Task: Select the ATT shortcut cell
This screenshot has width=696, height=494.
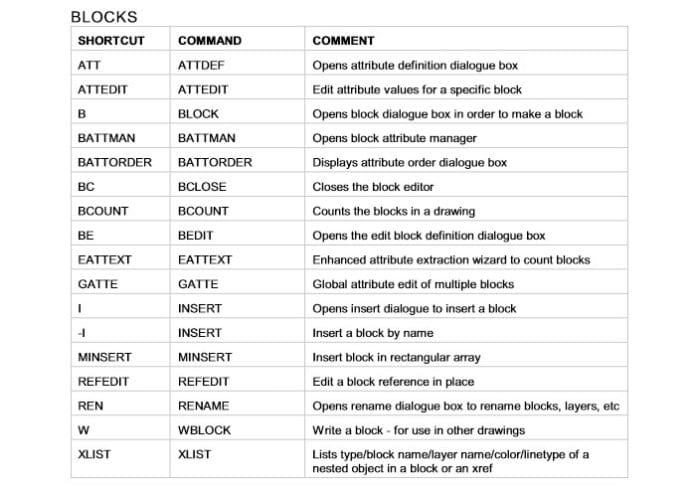Action: (88, 65)
